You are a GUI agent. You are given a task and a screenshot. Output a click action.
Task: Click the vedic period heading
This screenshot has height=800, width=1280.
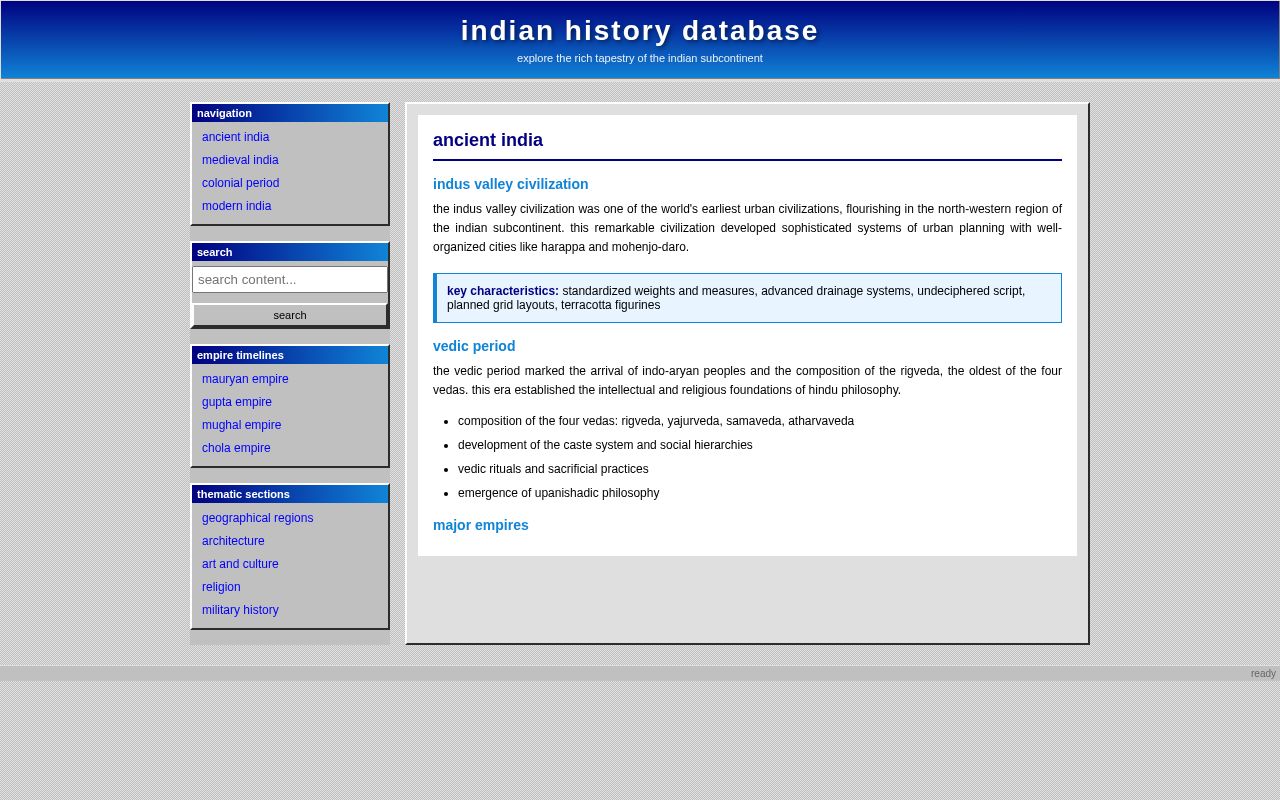474,346
